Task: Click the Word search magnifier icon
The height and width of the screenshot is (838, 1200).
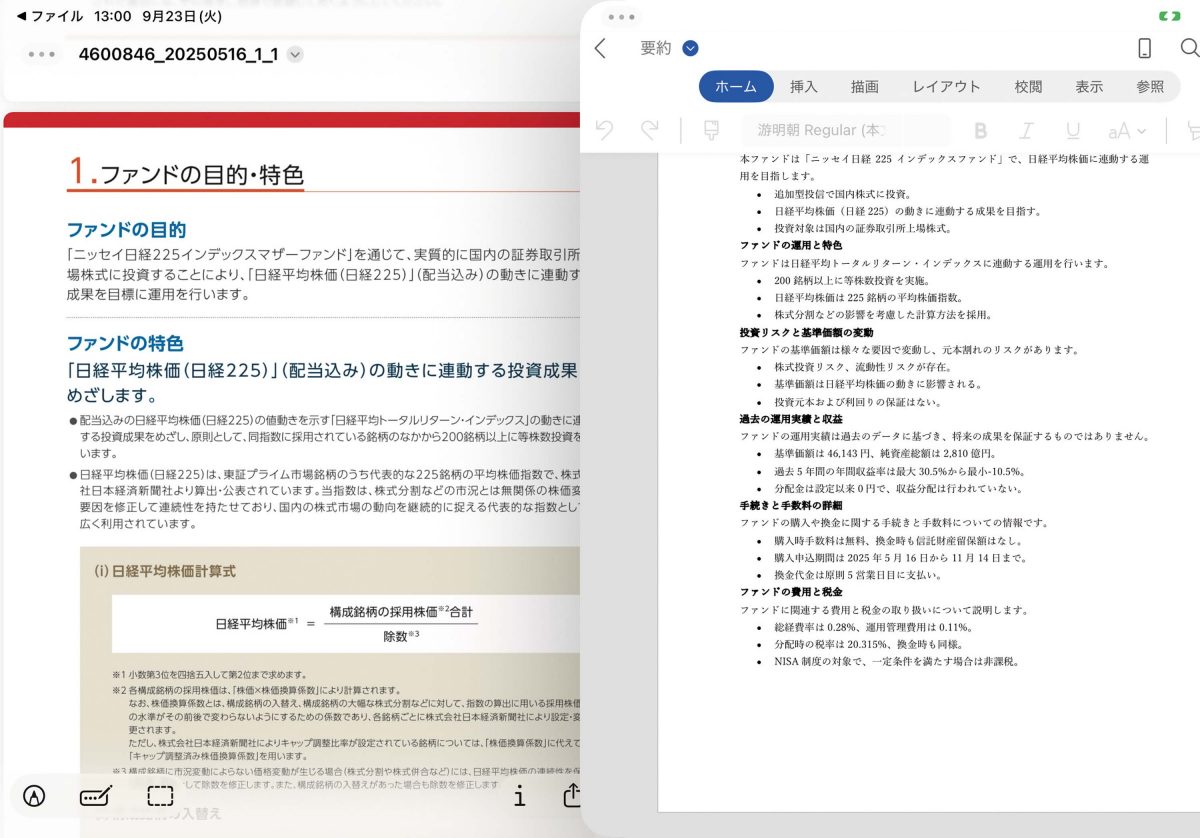Action: click(x=1188, y=48)
